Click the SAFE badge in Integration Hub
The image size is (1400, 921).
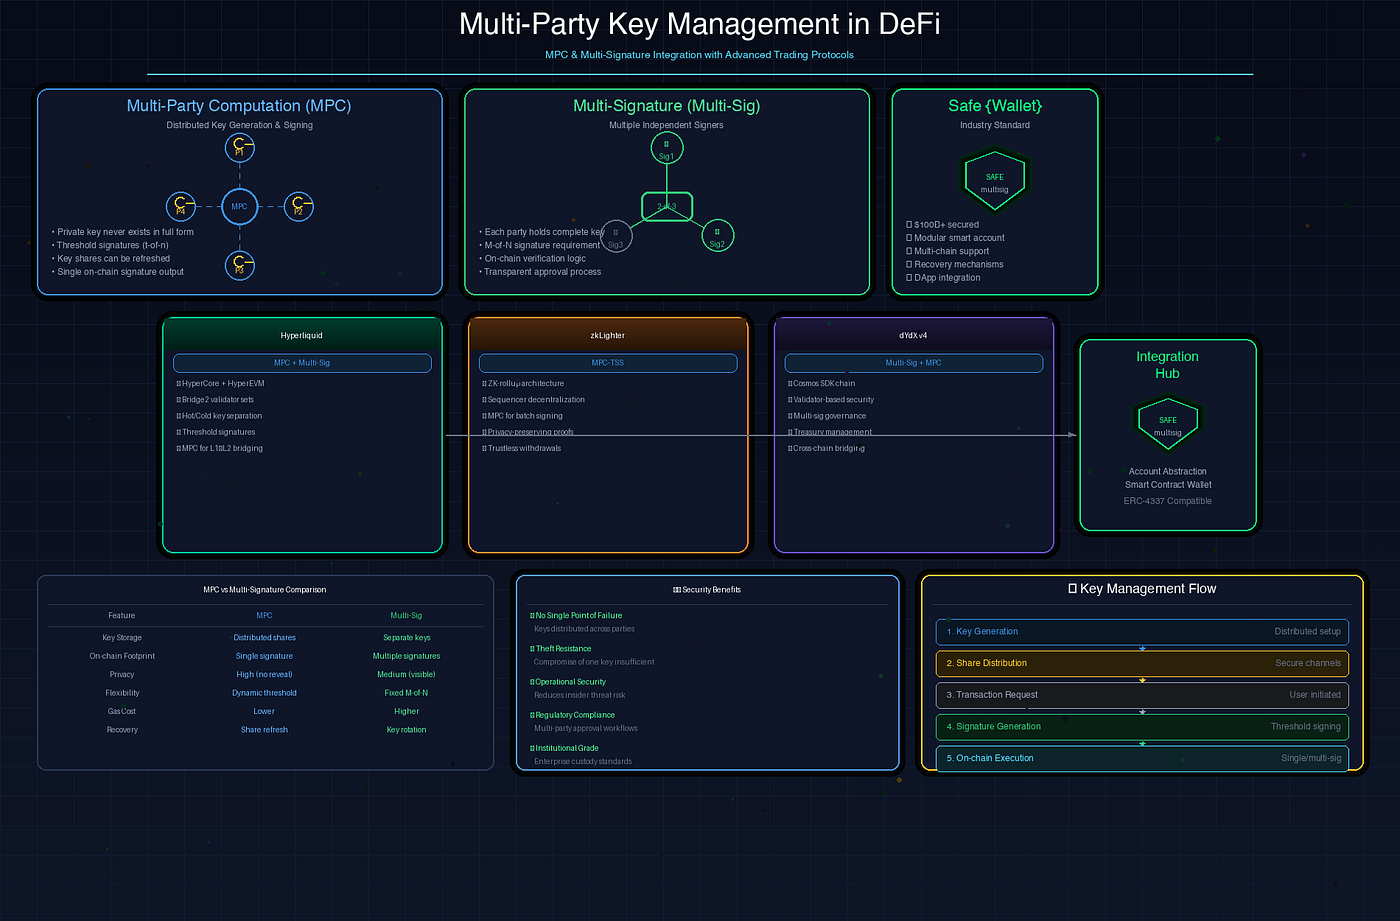(1167, 423)
